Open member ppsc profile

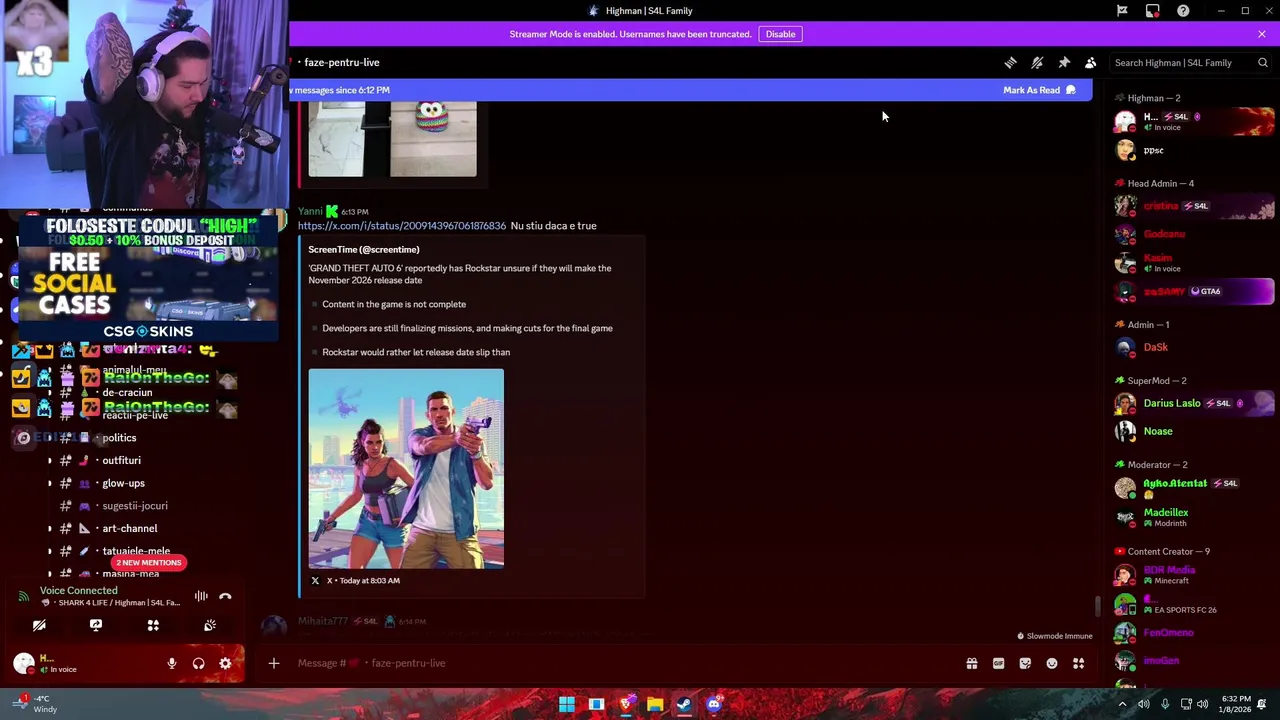(1194, 150)
